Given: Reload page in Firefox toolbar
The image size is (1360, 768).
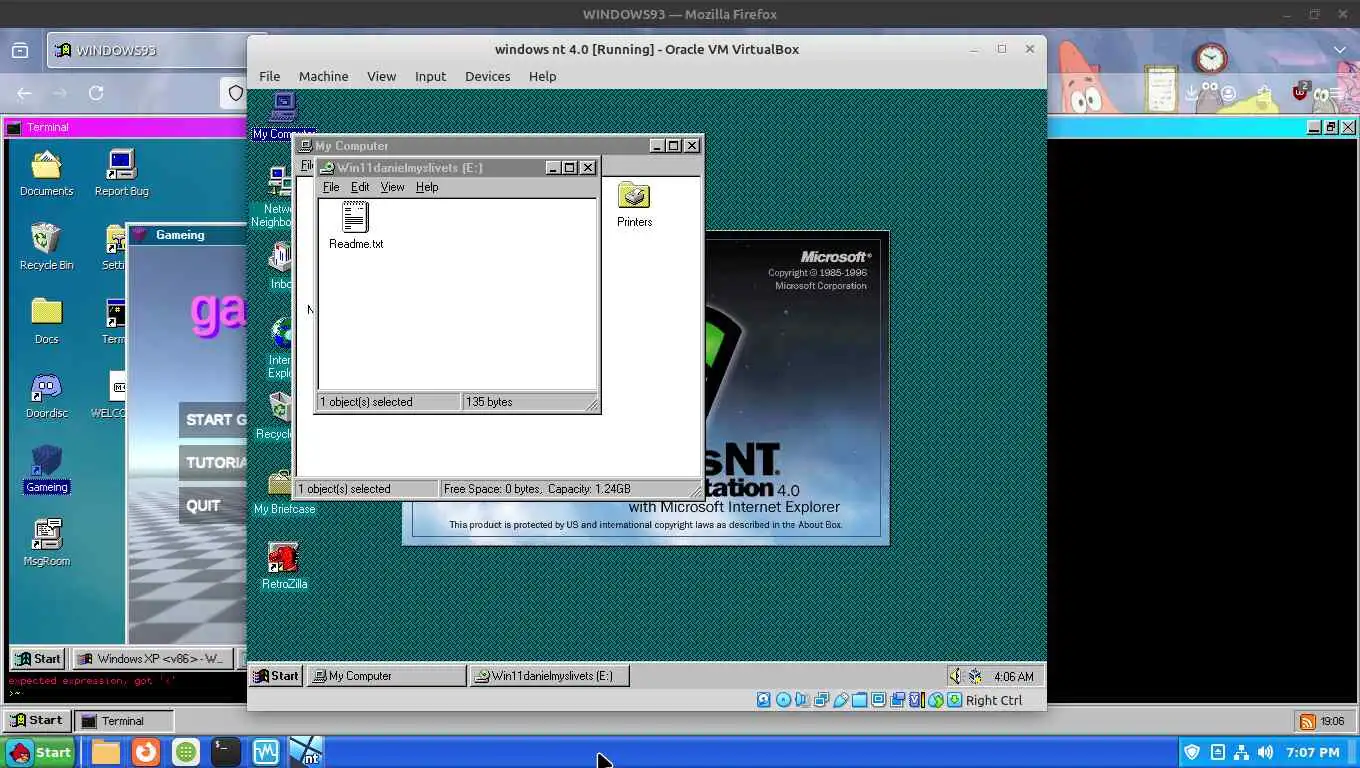Looking at the screenshot, I should (x=96, y=93).
